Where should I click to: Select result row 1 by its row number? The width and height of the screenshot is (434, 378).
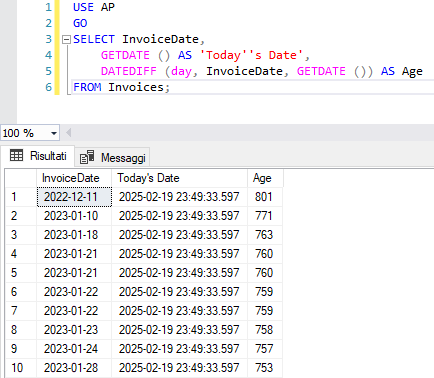pyautogui.click(x=21, y=197)
